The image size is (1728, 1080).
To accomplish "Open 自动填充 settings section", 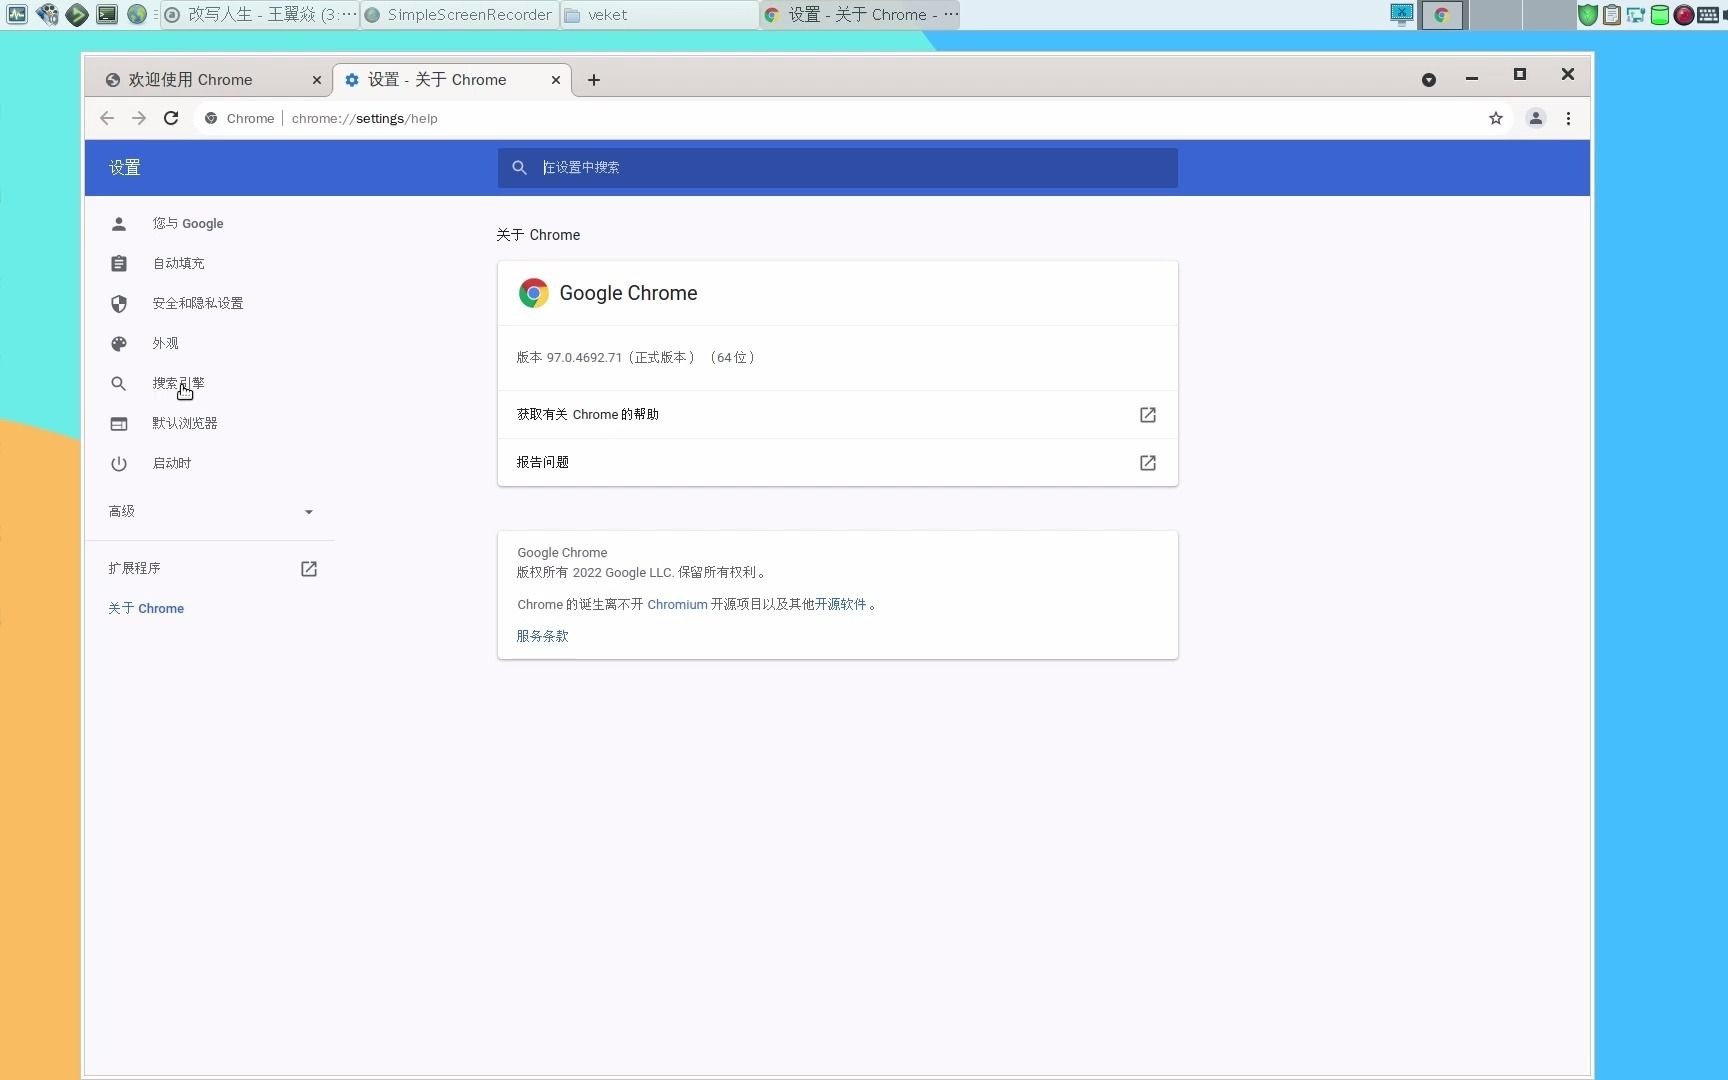I will [x=178, y=263].
